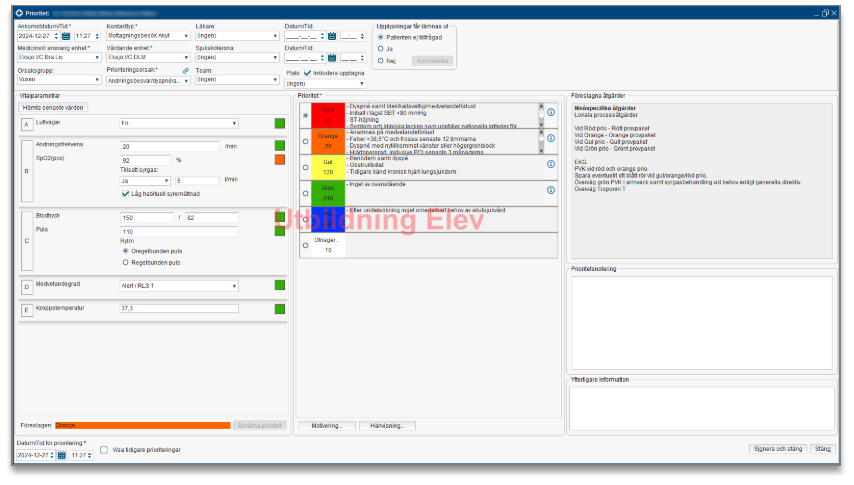Screen dimensions: 854x485
Task: Open the Medvetandegrad dropdown
Action: 234,285
